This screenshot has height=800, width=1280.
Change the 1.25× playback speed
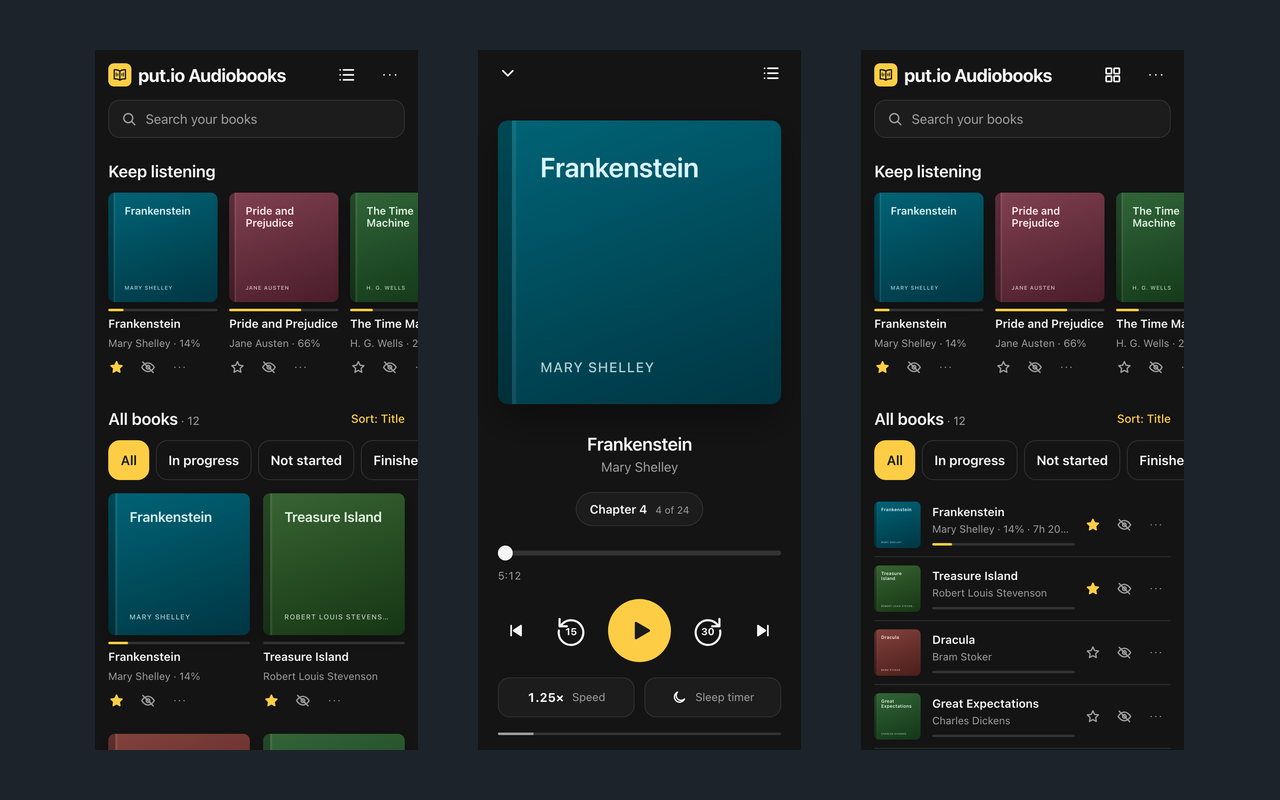(566, 697)
